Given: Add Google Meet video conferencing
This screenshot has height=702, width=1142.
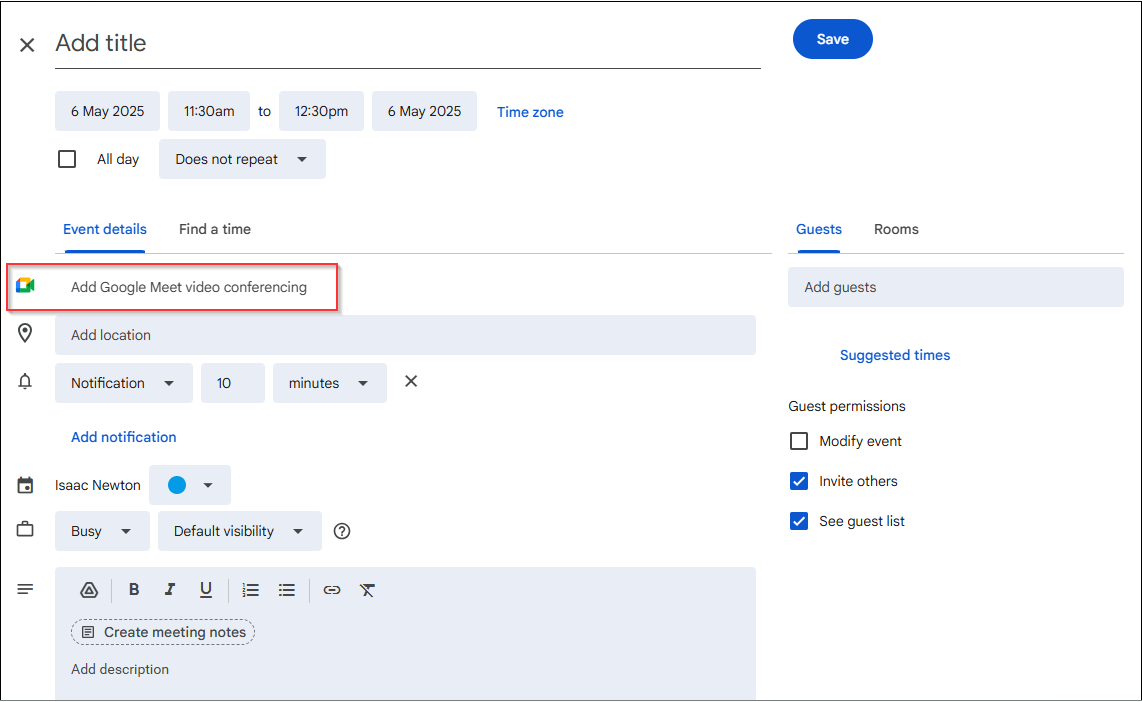Looking at the screenshot, I should click(189, 287).
